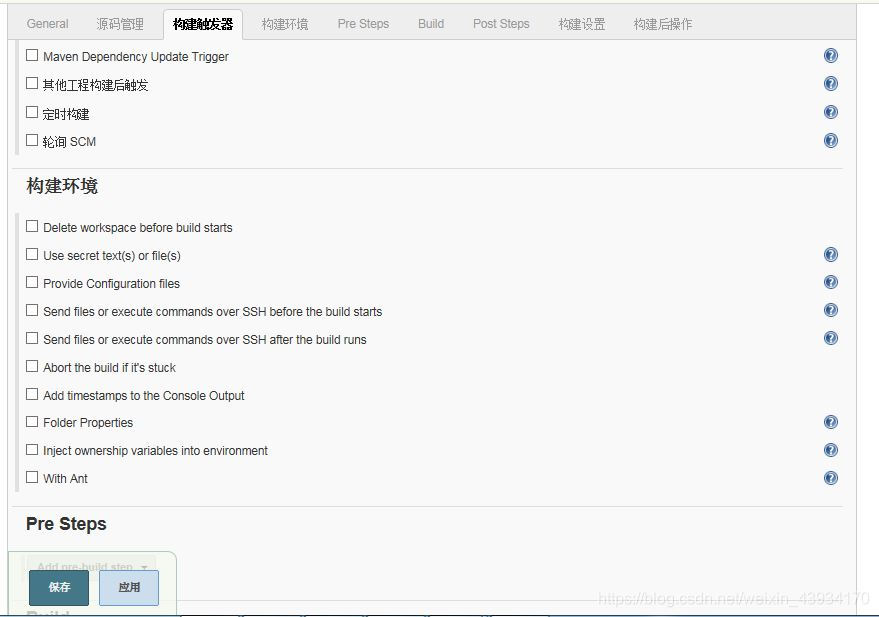Viewport: 879px width, 617px height.
Task: Open help icon for 轮询 SCM
Action: 831,140
